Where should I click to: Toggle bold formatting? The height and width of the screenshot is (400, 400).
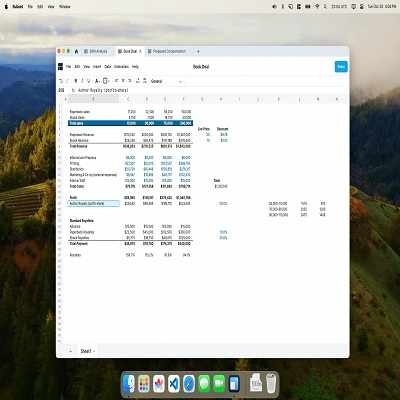point(76,81)
